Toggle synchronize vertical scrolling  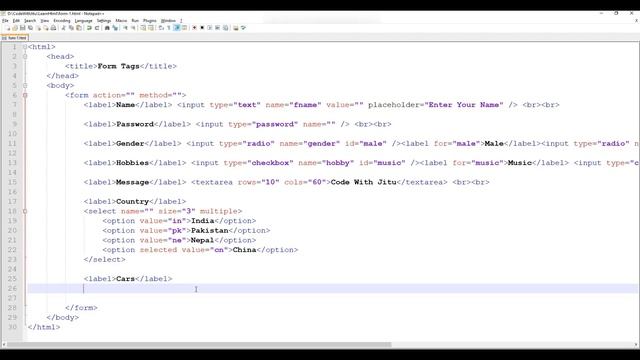[143, 28]
